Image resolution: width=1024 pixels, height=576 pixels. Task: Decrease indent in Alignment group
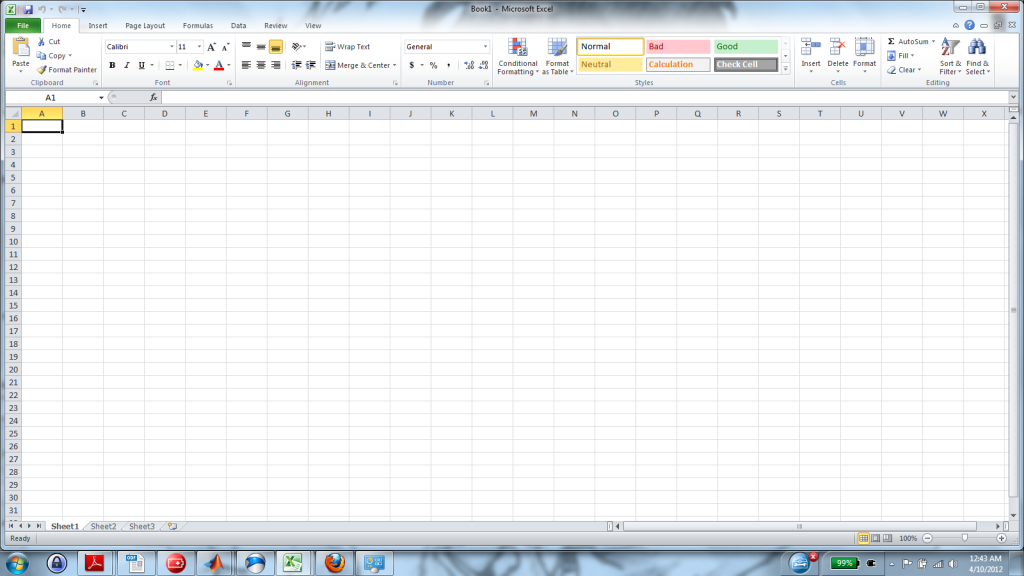[296, 65]
